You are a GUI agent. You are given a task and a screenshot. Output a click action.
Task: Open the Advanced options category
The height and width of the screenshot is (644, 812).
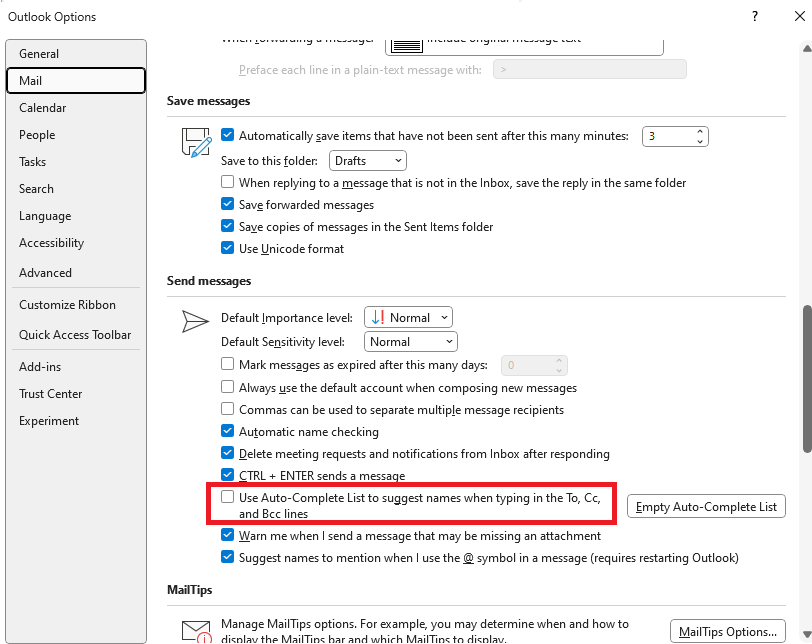pyautogui.click(x=76, y=272)
